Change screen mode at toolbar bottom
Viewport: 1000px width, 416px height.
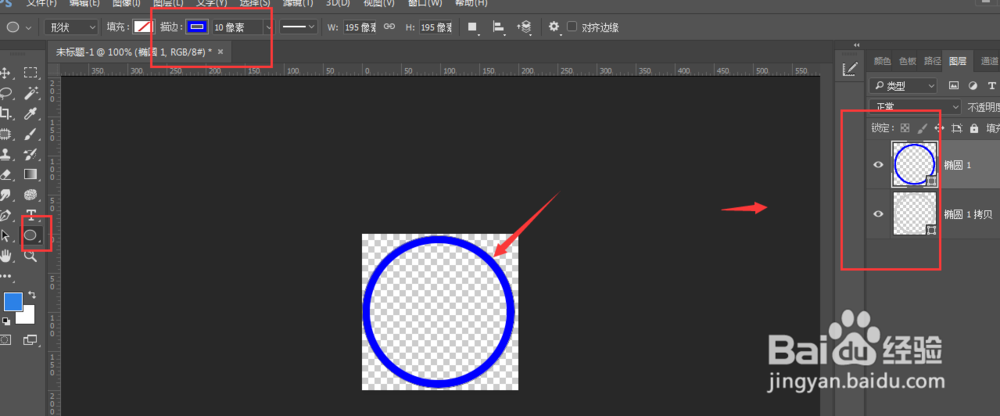30,340
